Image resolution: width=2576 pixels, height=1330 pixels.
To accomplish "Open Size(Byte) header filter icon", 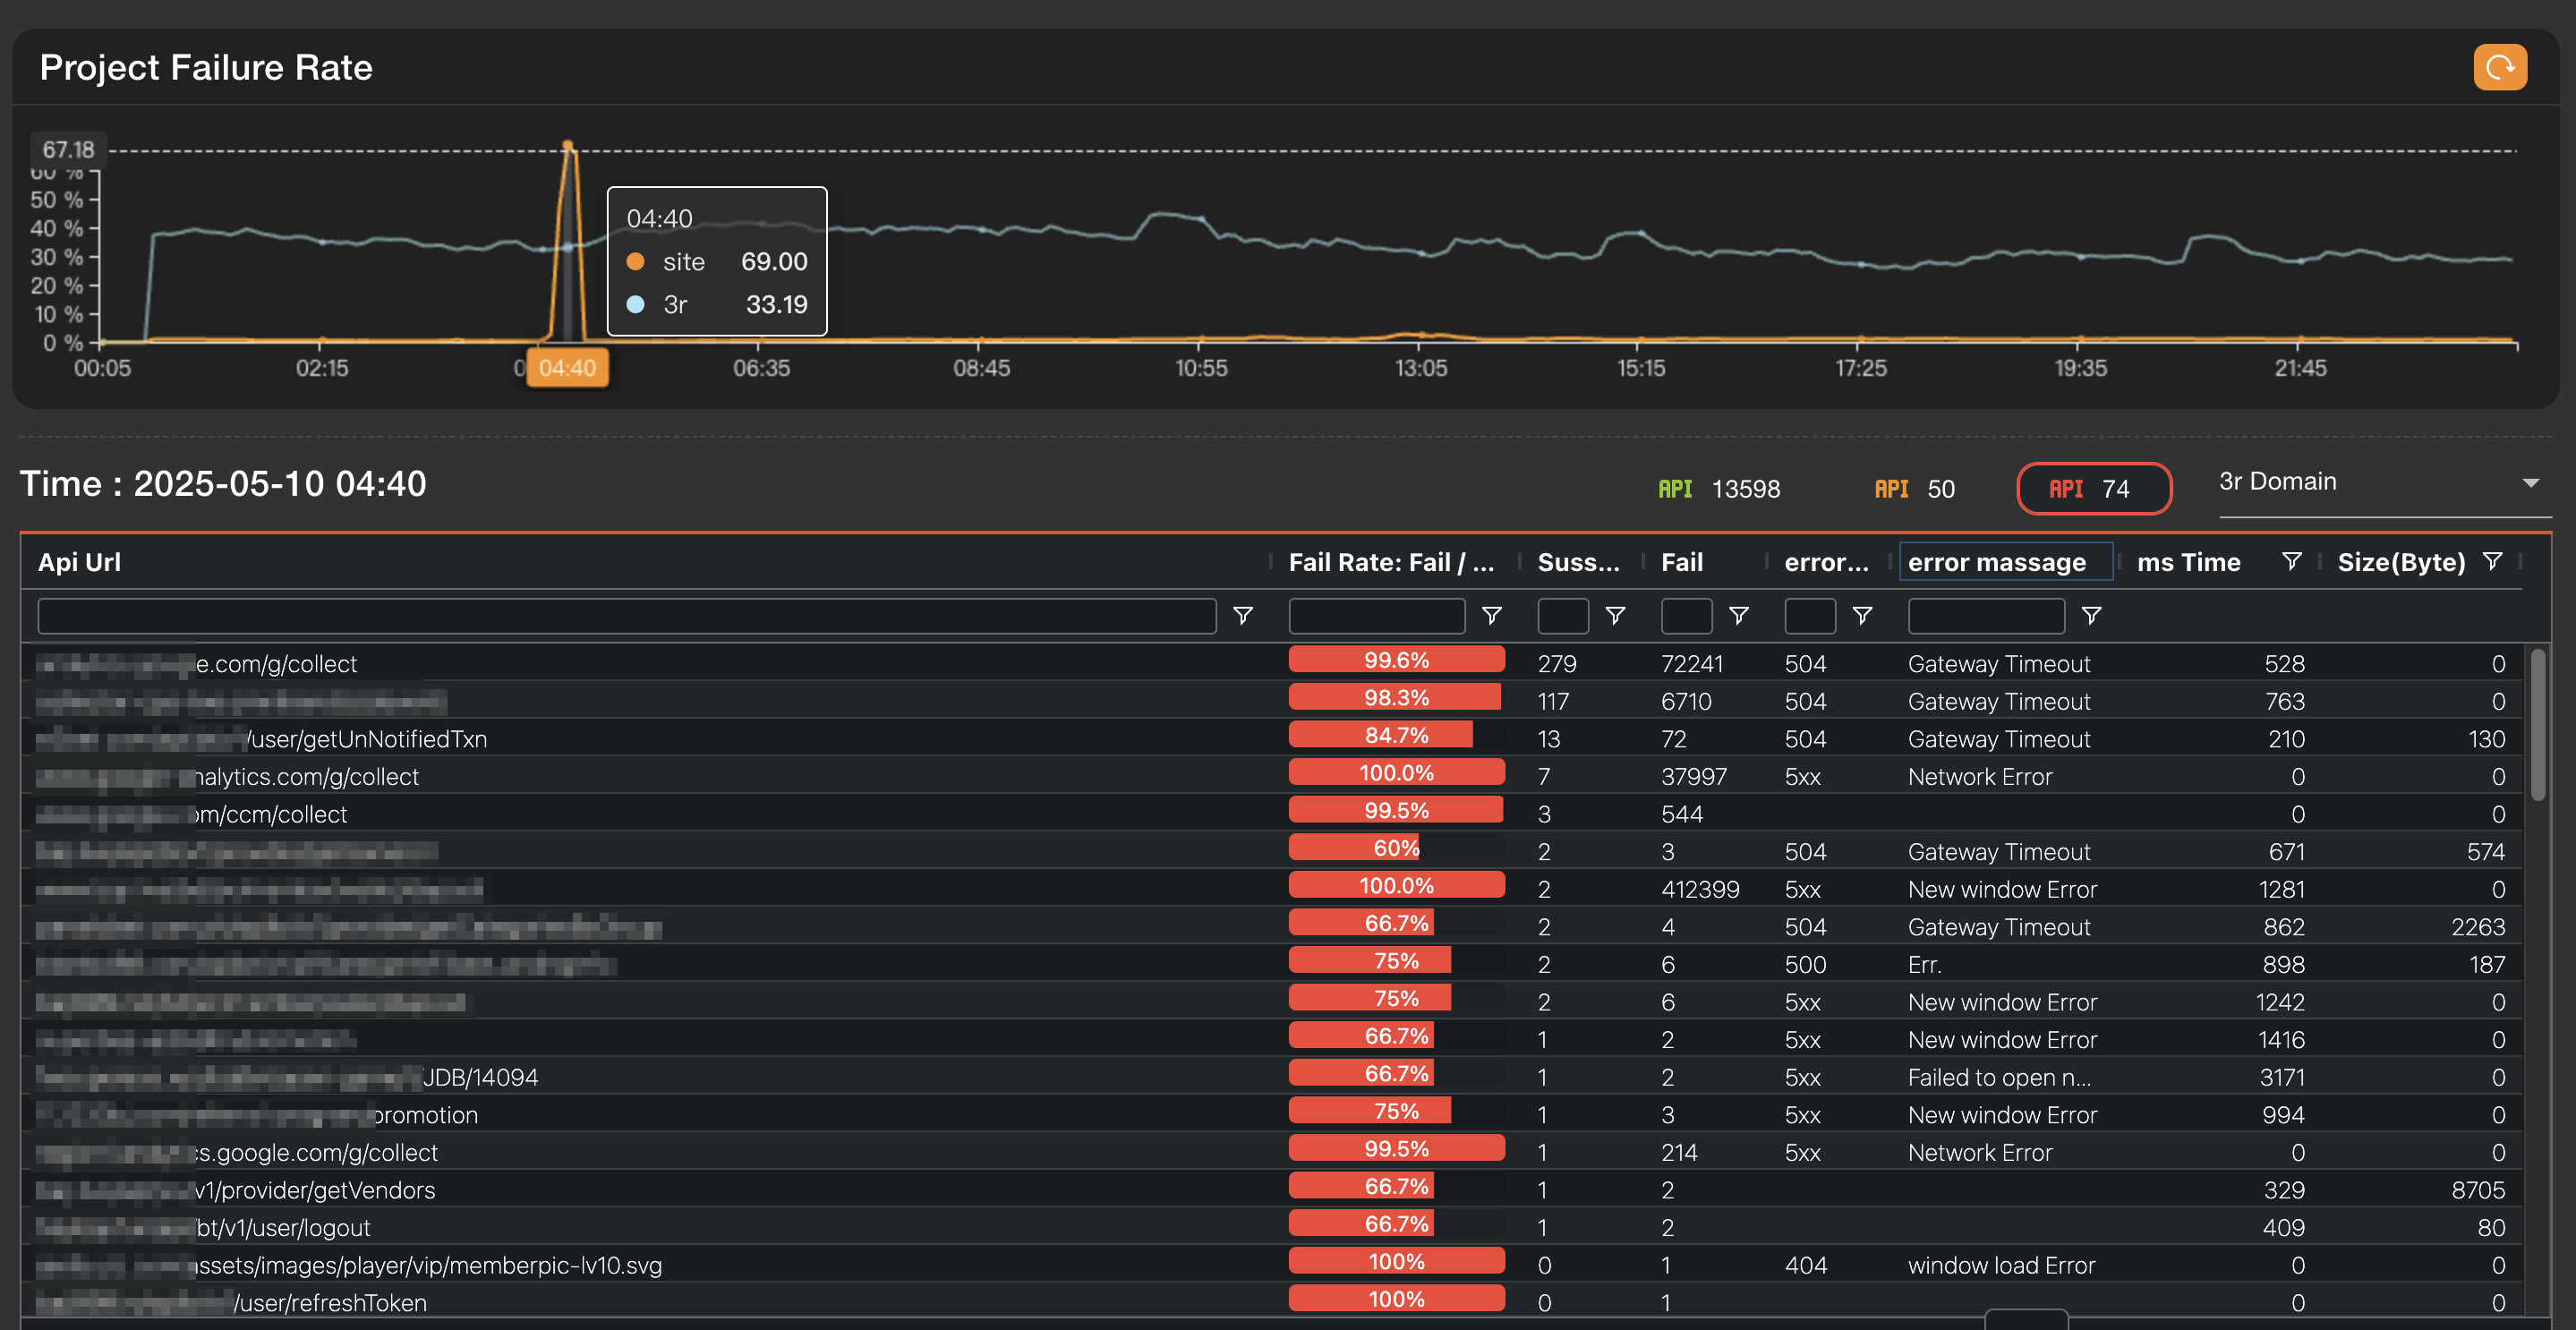I will click(2493, 561).
